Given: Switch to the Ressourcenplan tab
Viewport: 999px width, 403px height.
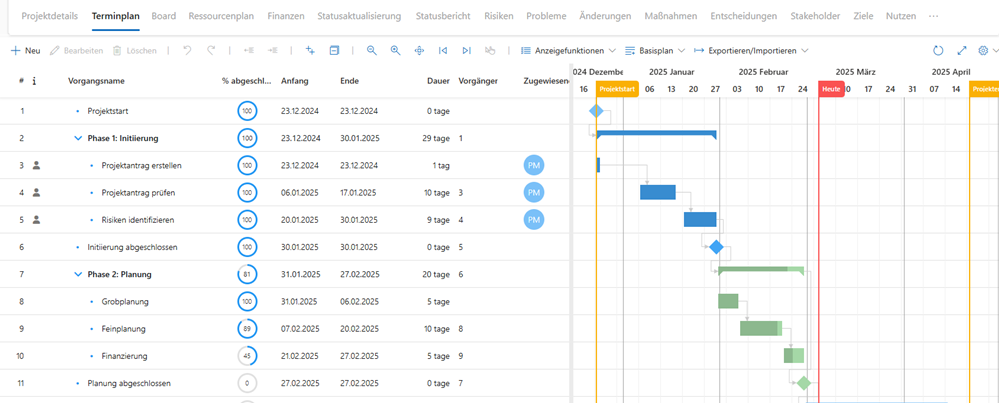Looking at the screenshot, I should tap(222, 16).
